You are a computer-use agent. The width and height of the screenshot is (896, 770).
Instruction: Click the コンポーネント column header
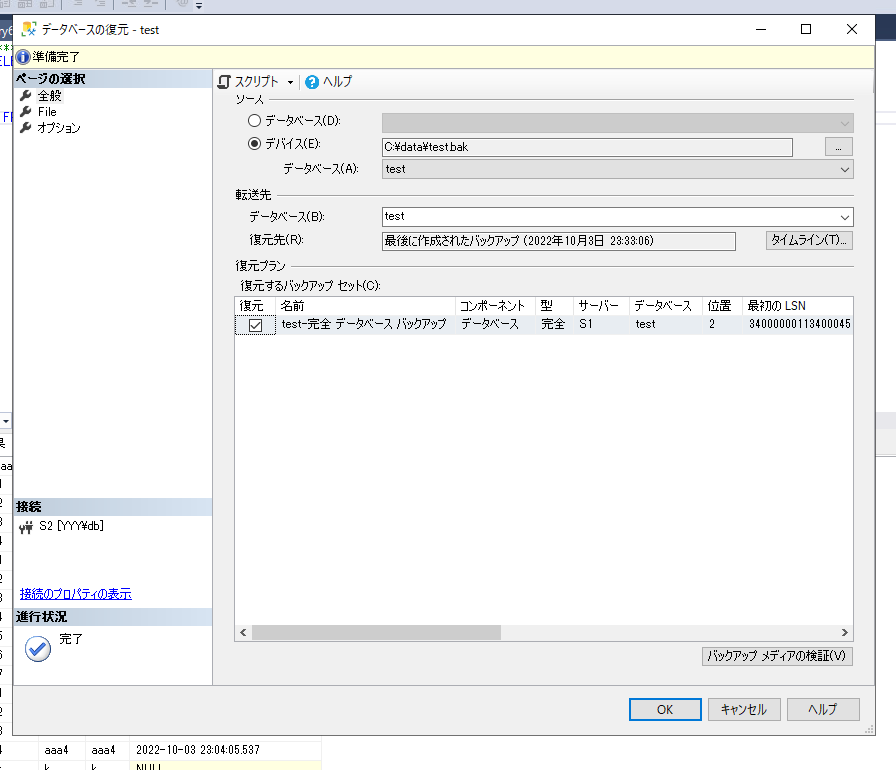495,306
